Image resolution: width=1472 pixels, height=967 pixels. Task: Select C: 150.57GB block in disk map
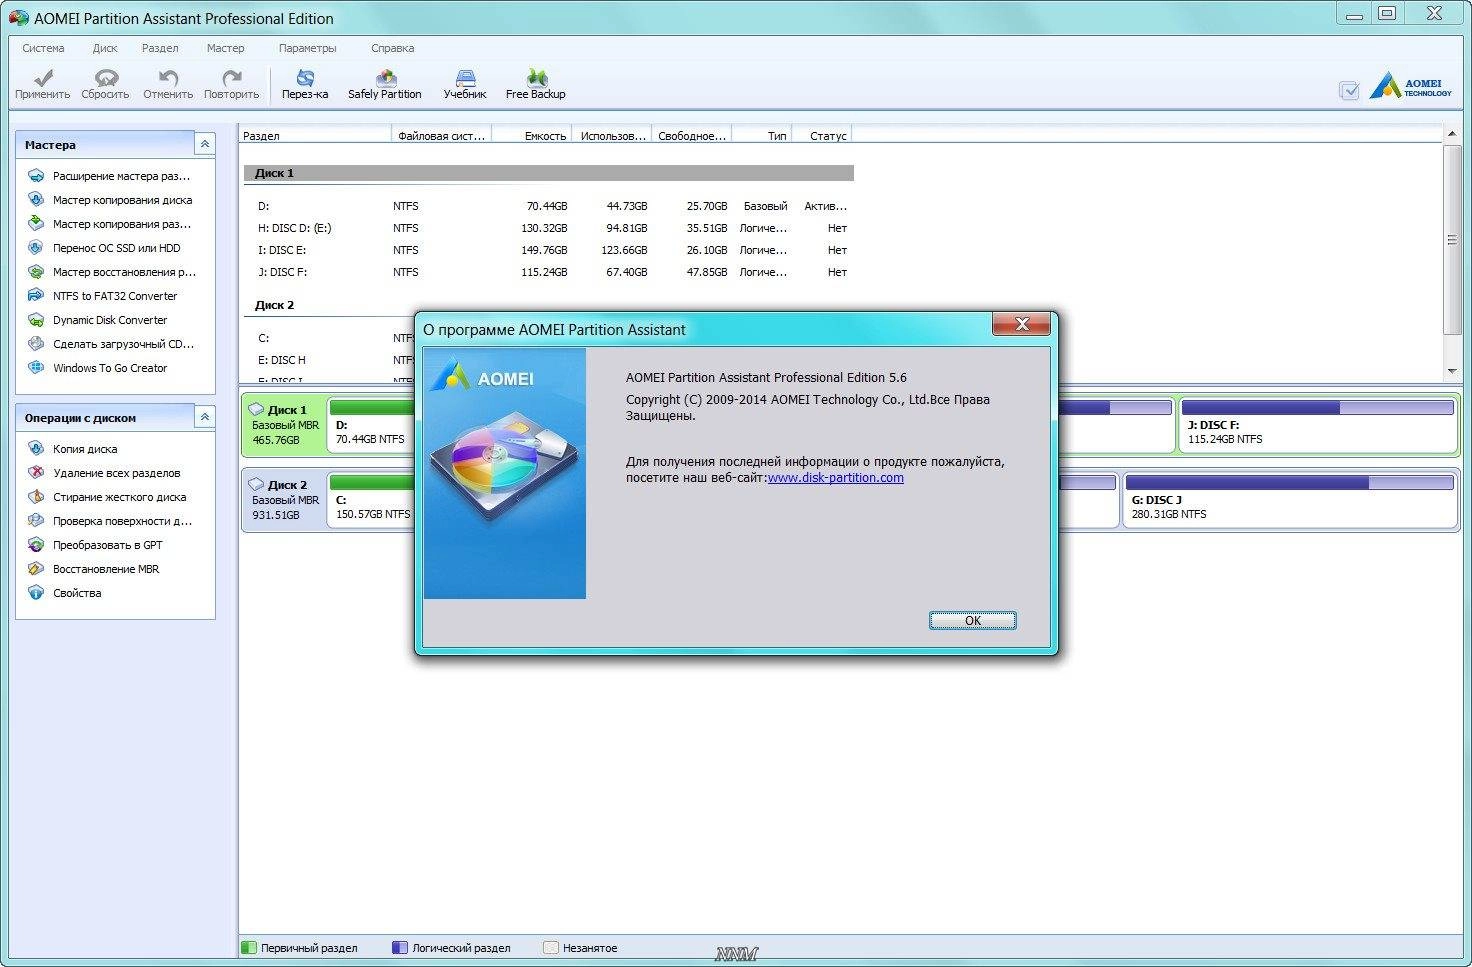[371, 499]
